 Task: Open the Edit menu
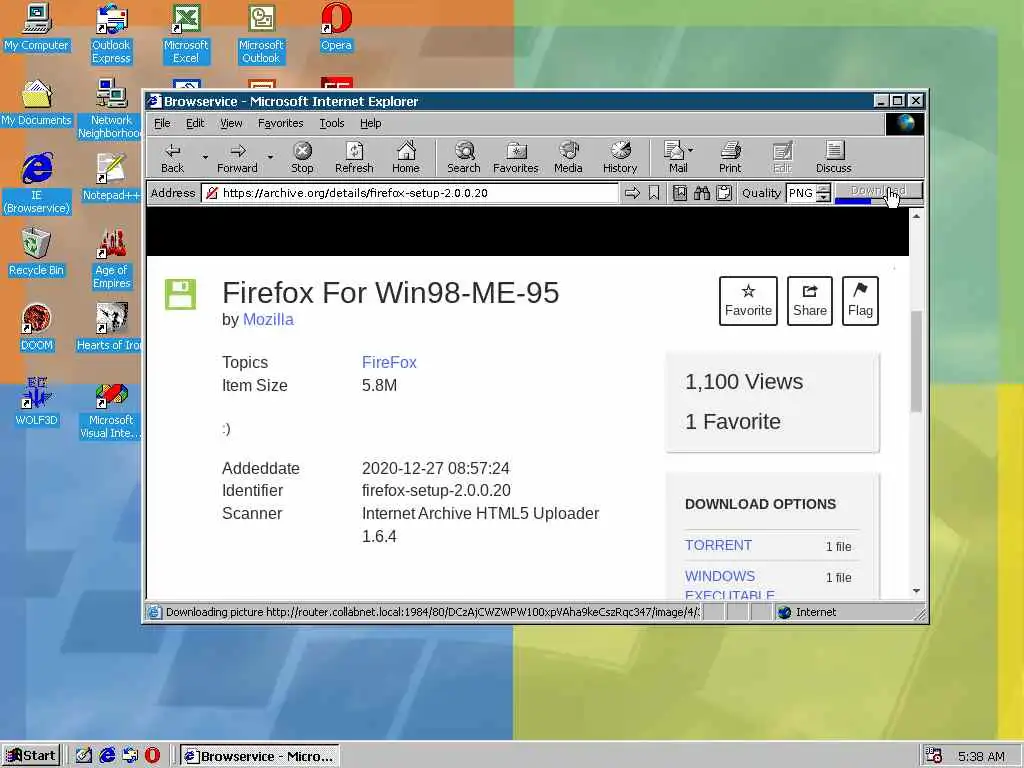[x=195, y=123]
